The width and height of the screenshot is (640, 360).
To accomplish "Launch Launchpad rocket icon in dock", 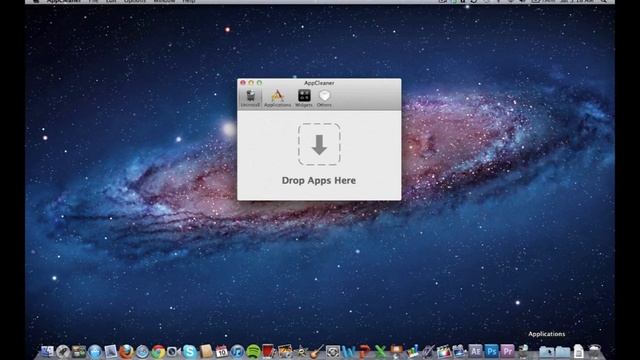I will point(63,351).
